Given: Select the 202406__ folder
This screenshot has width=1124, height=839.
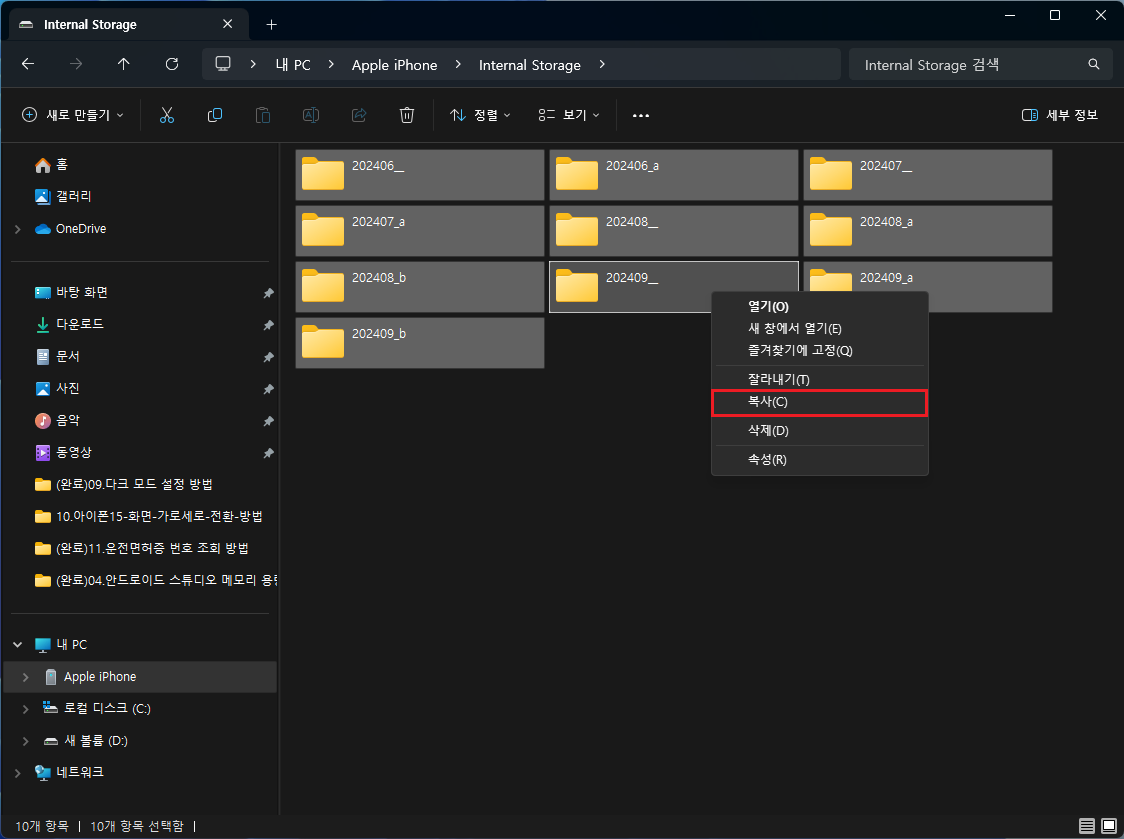Looking at the screenshot, I should click(x=420, y=175).
